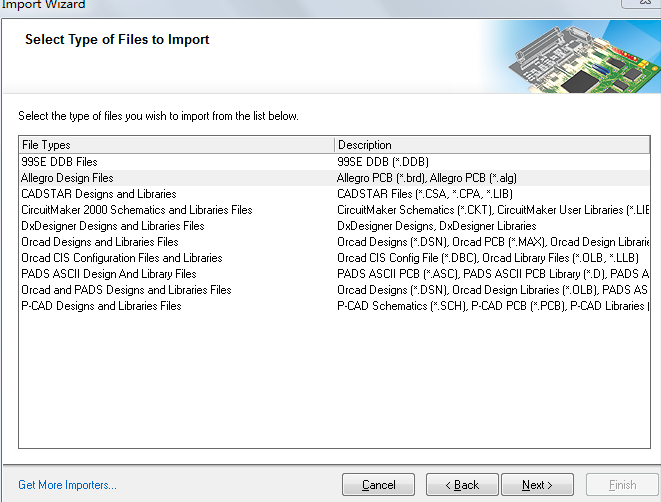Image resolution: width=661 pixels, height=502 pixels.
Task: Pick CircuitMaker 2000 Schematics and Libraries Files
Action: [137, 210]
